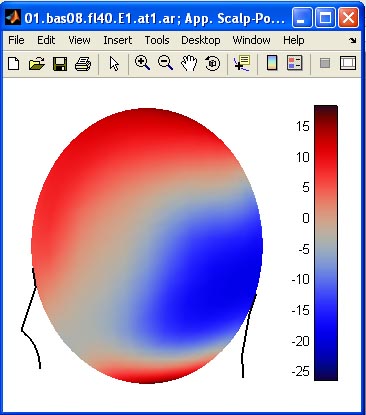Show plot tools and dock the figure
366x415 pixels.
(x=348, y=63)
